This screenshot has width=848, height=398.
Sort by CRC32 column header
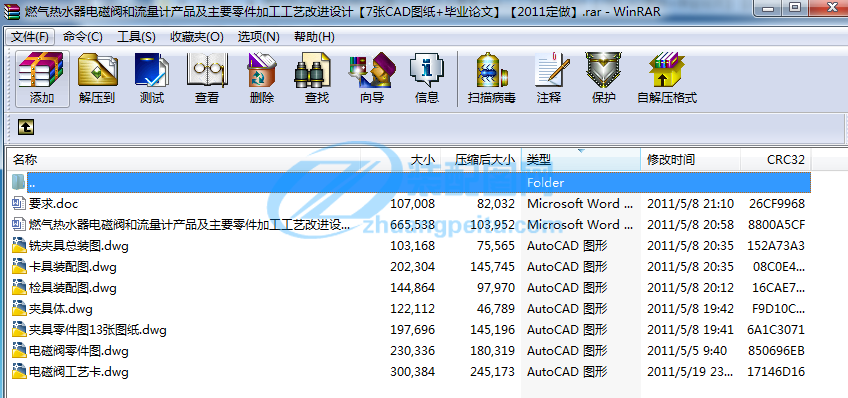point(776,160)
